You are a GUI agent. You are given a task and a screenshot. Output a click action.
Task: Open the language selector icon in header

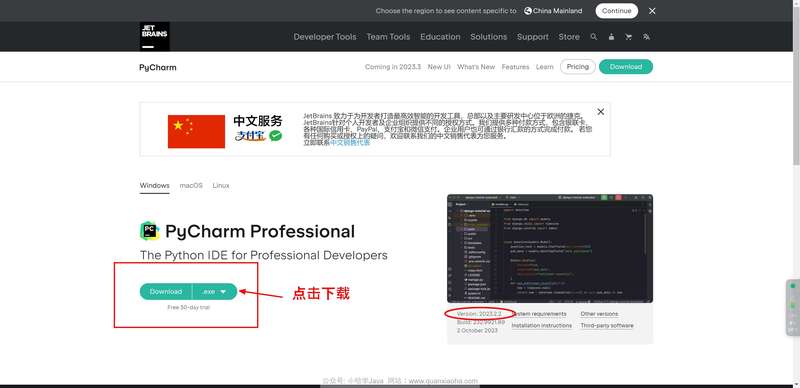coord(646,37)
